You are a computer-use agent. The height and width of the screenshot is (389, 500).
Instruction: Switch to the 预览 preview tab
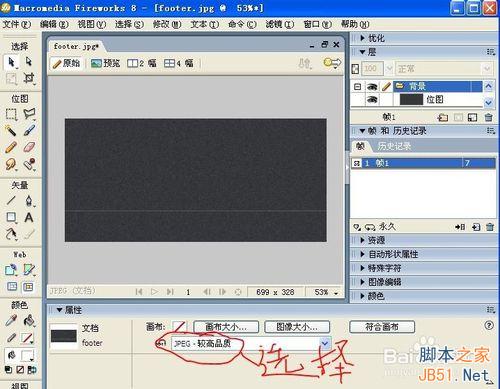(x=105, y=63)
